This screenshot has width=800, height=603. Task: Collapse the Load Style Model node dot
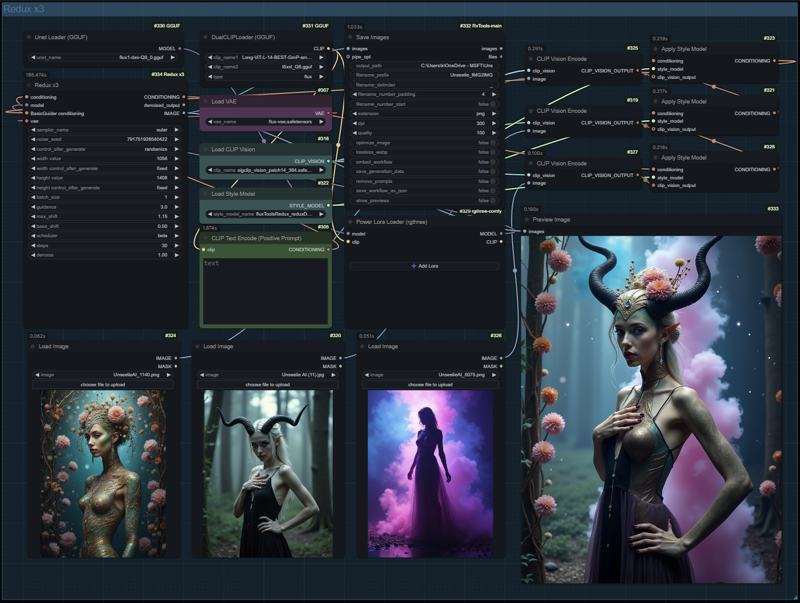206,194
